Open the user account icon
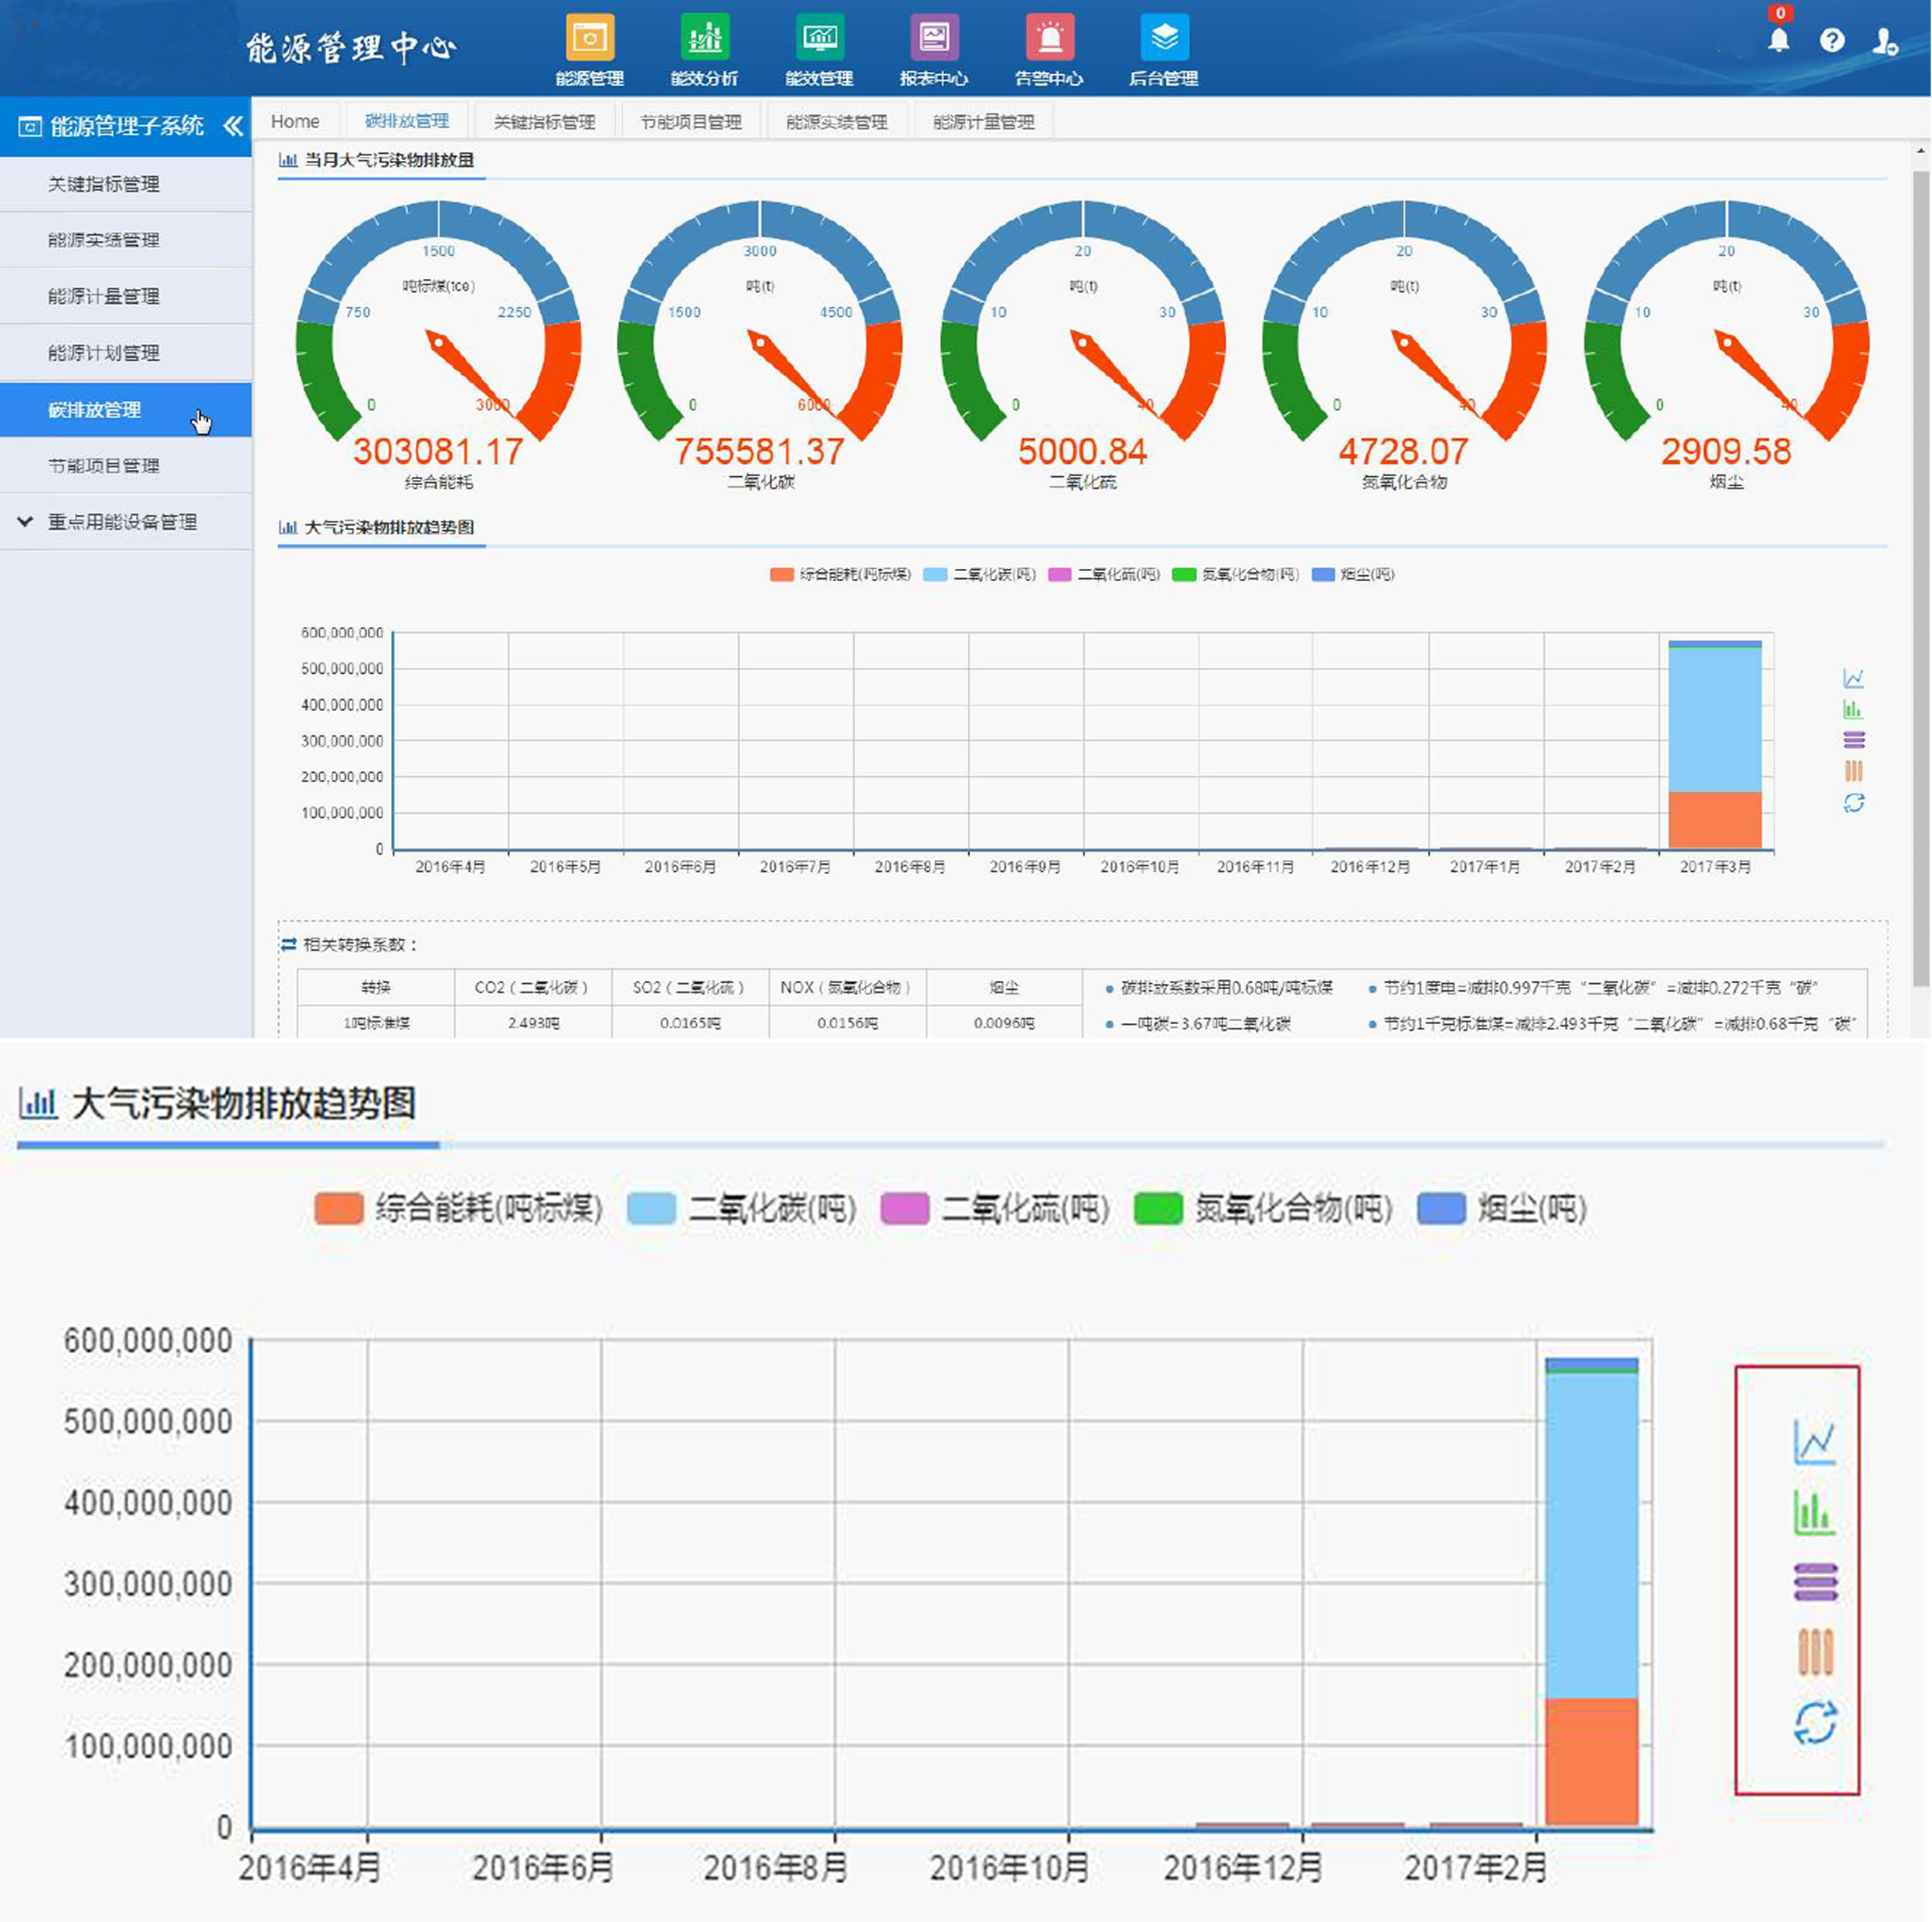 point(1885,41)
